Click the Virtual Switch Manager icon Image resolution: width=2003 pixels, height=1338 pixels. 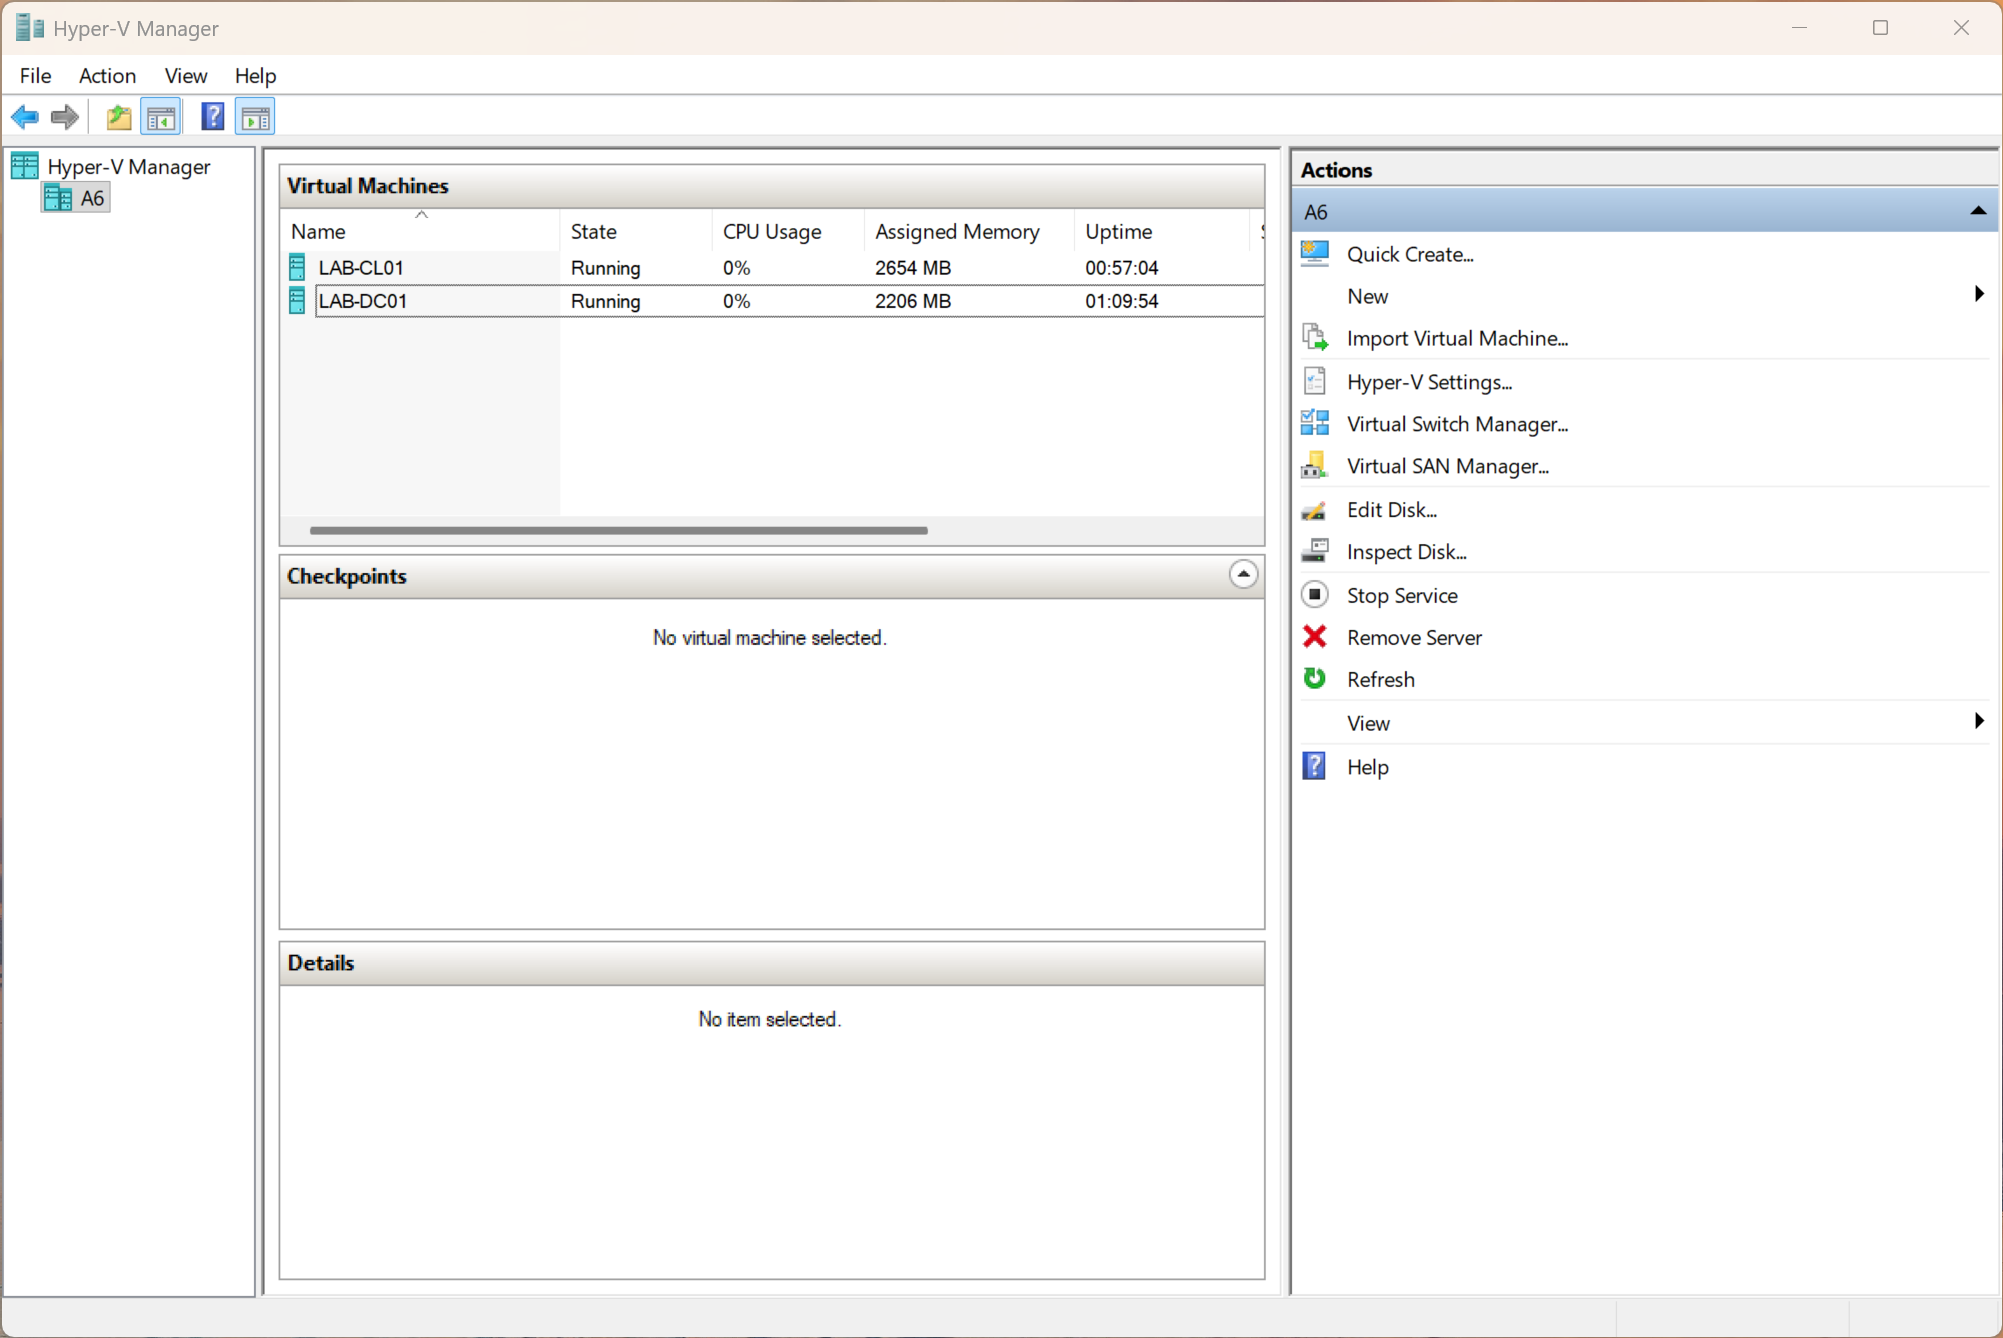pyautogui.click(x=1315, y=423)
